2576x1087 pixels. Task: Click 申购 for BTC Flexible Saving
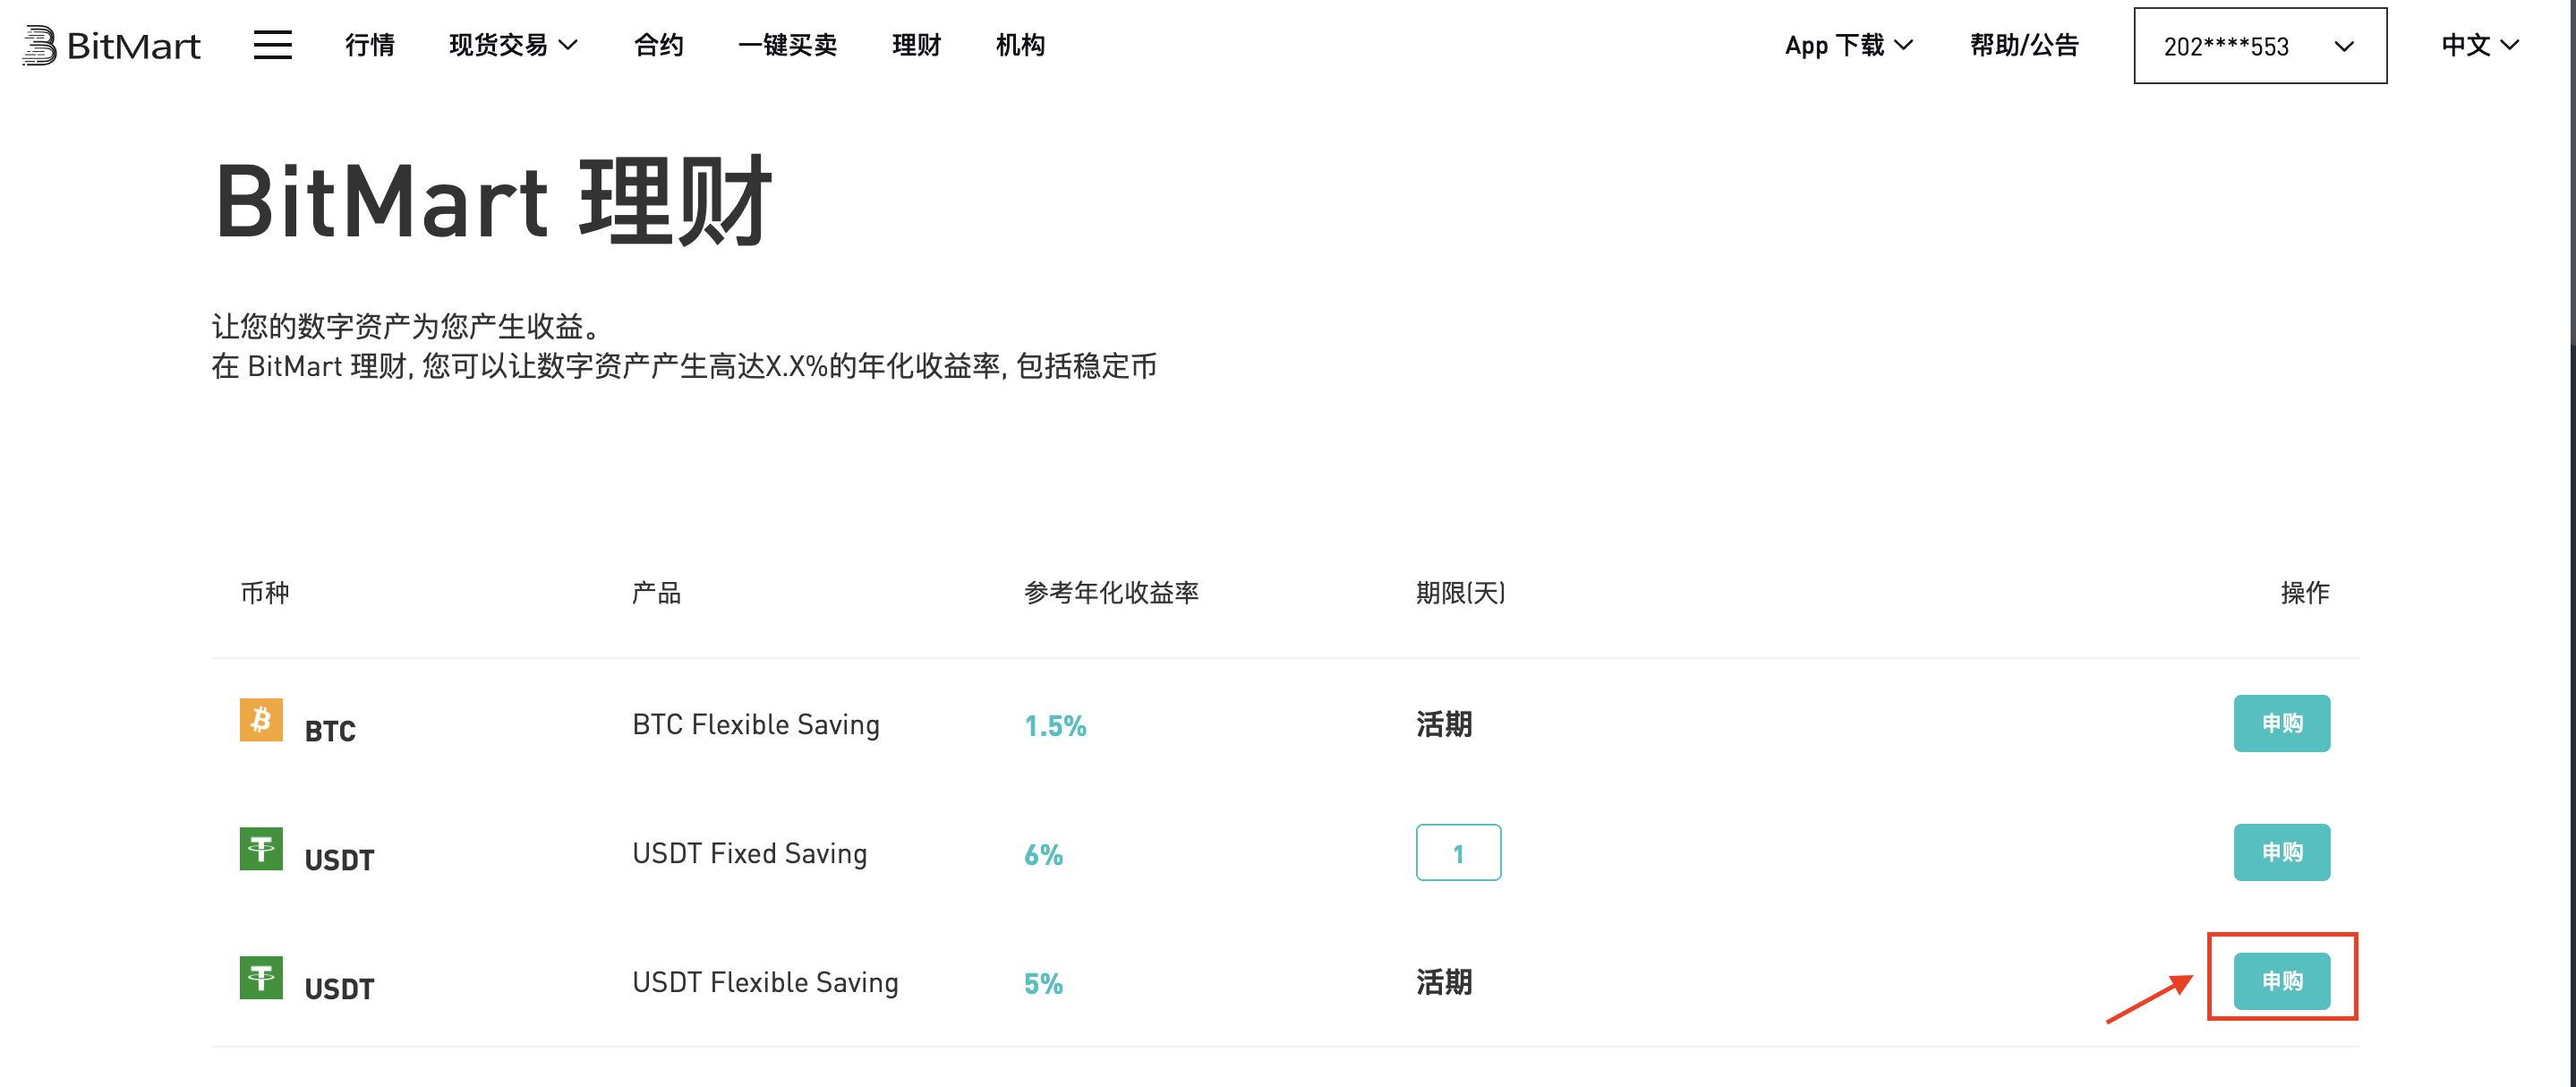pyautogui.click(x=2281, y=723)
